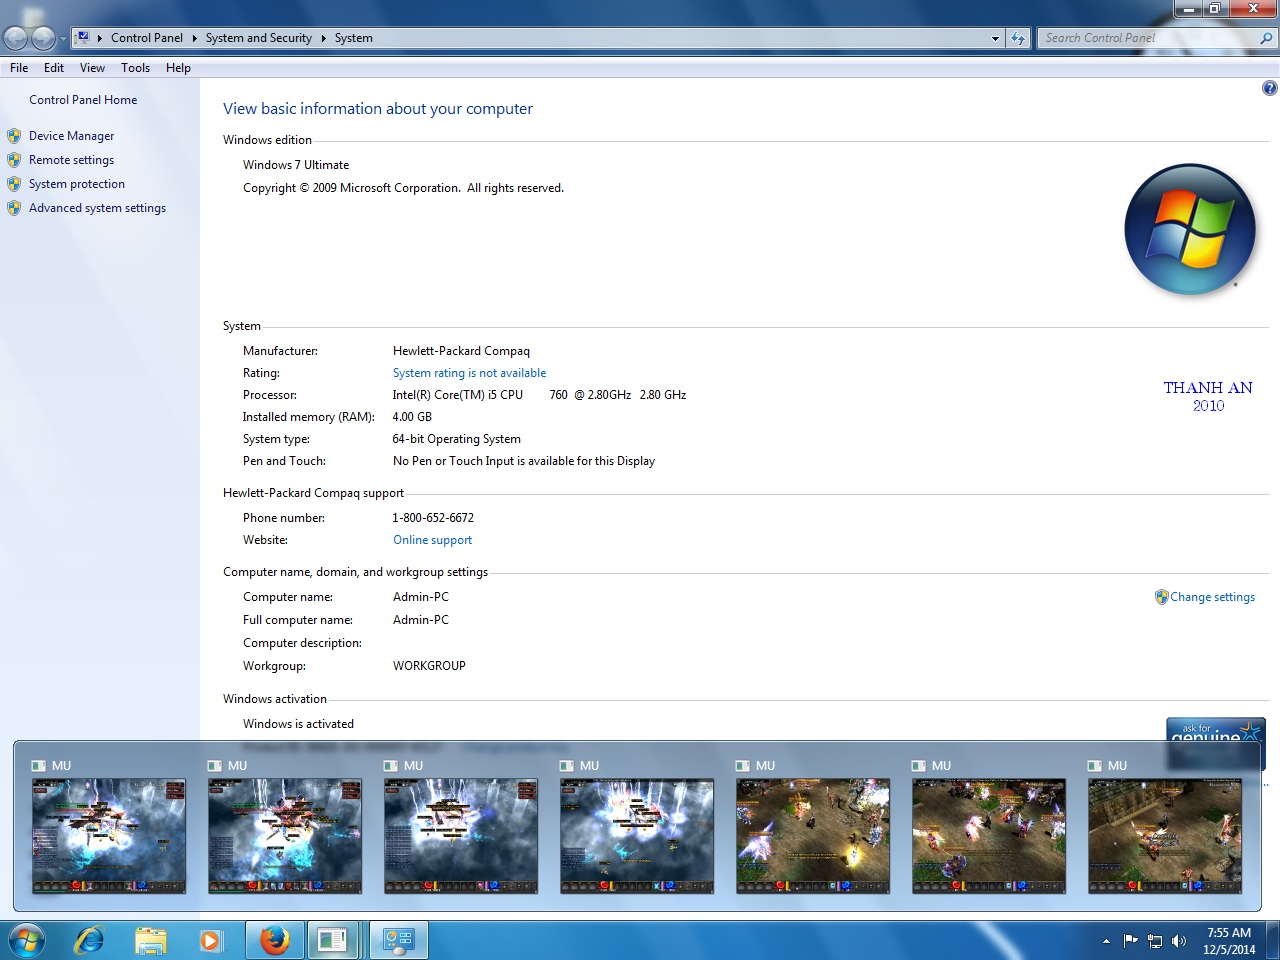Click the phone number 1-800-652-6672
This screenshot has width=1280, height=960.
coord(433,518)
